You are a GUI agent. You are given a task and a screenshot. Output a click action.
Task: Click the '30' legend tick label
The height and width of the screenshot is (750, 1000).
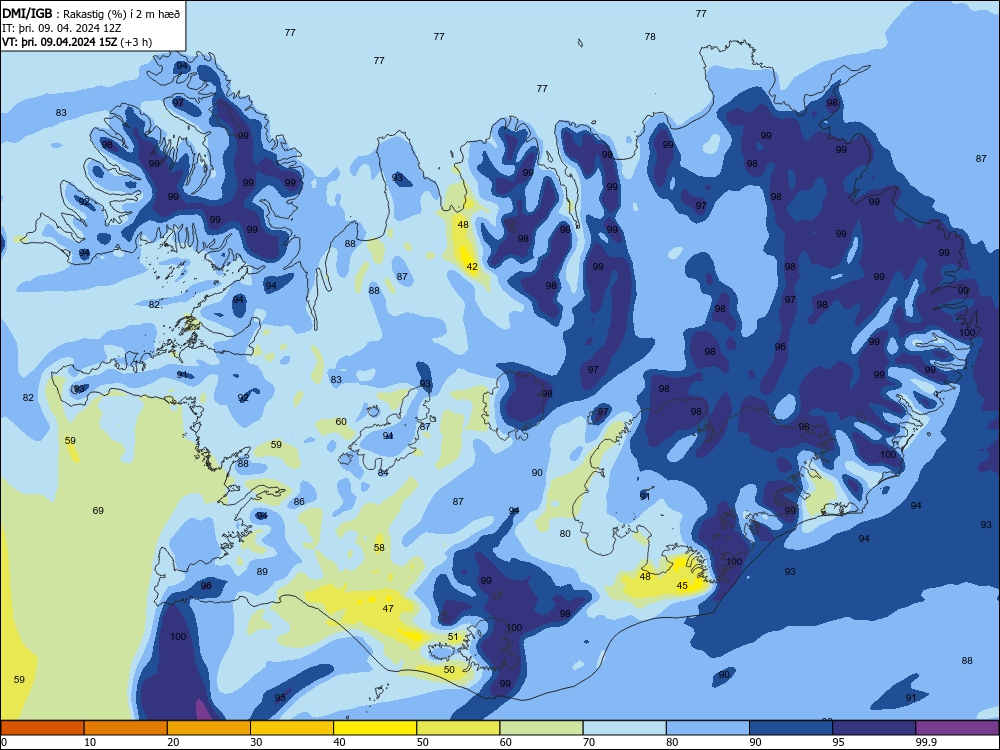(256, 742)
